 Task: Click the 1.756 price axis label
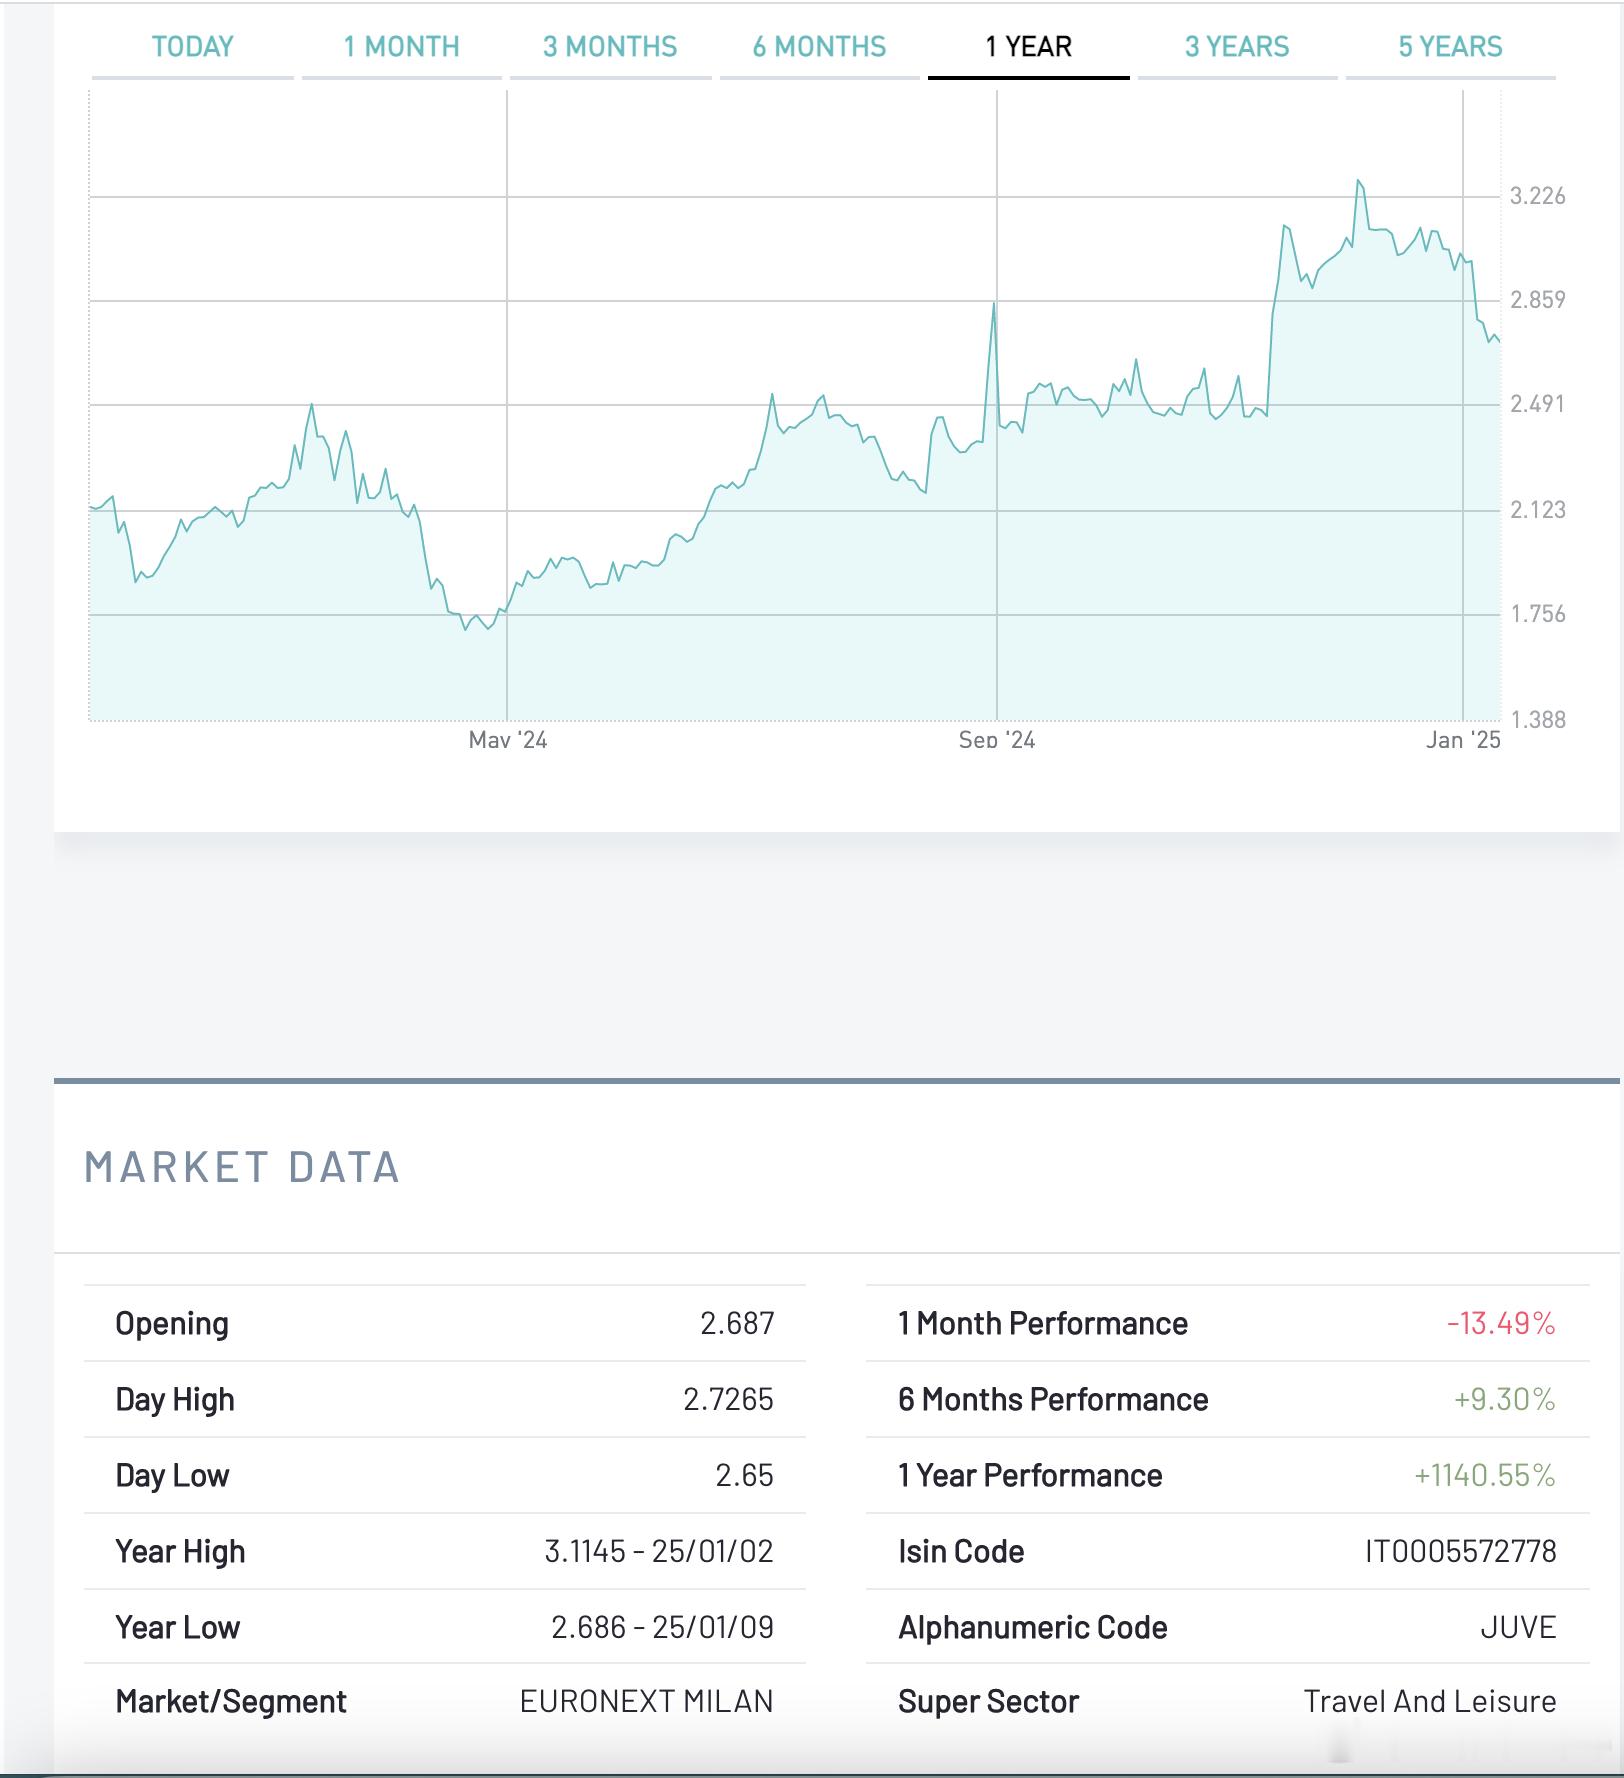pos(1538,614)
